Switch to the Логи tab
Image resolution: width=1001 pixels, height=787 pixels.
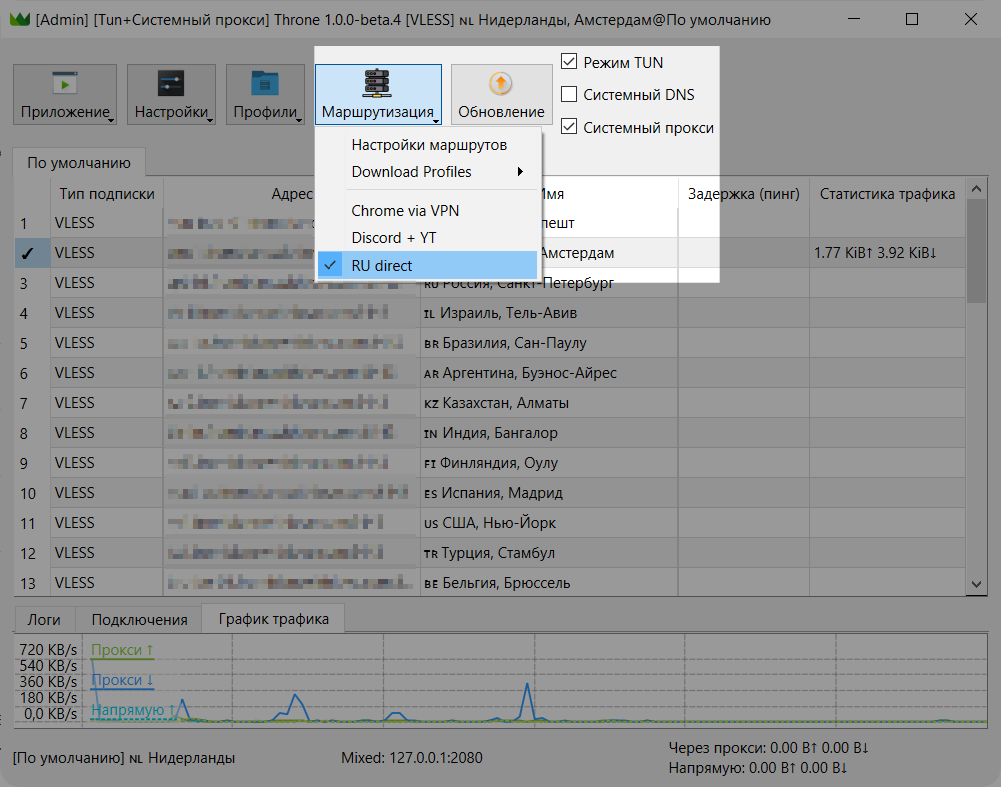[x=45, y=619]
